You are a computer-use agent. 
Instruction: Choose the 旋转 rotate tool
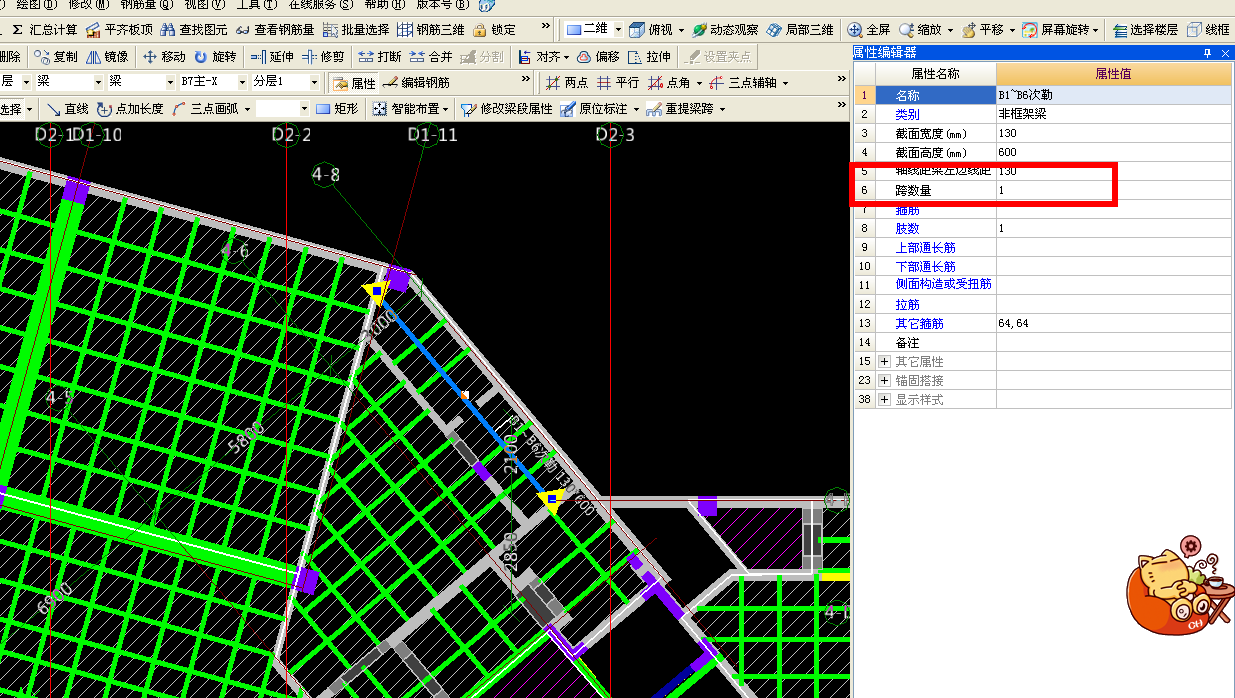click(x=215, y=57)
